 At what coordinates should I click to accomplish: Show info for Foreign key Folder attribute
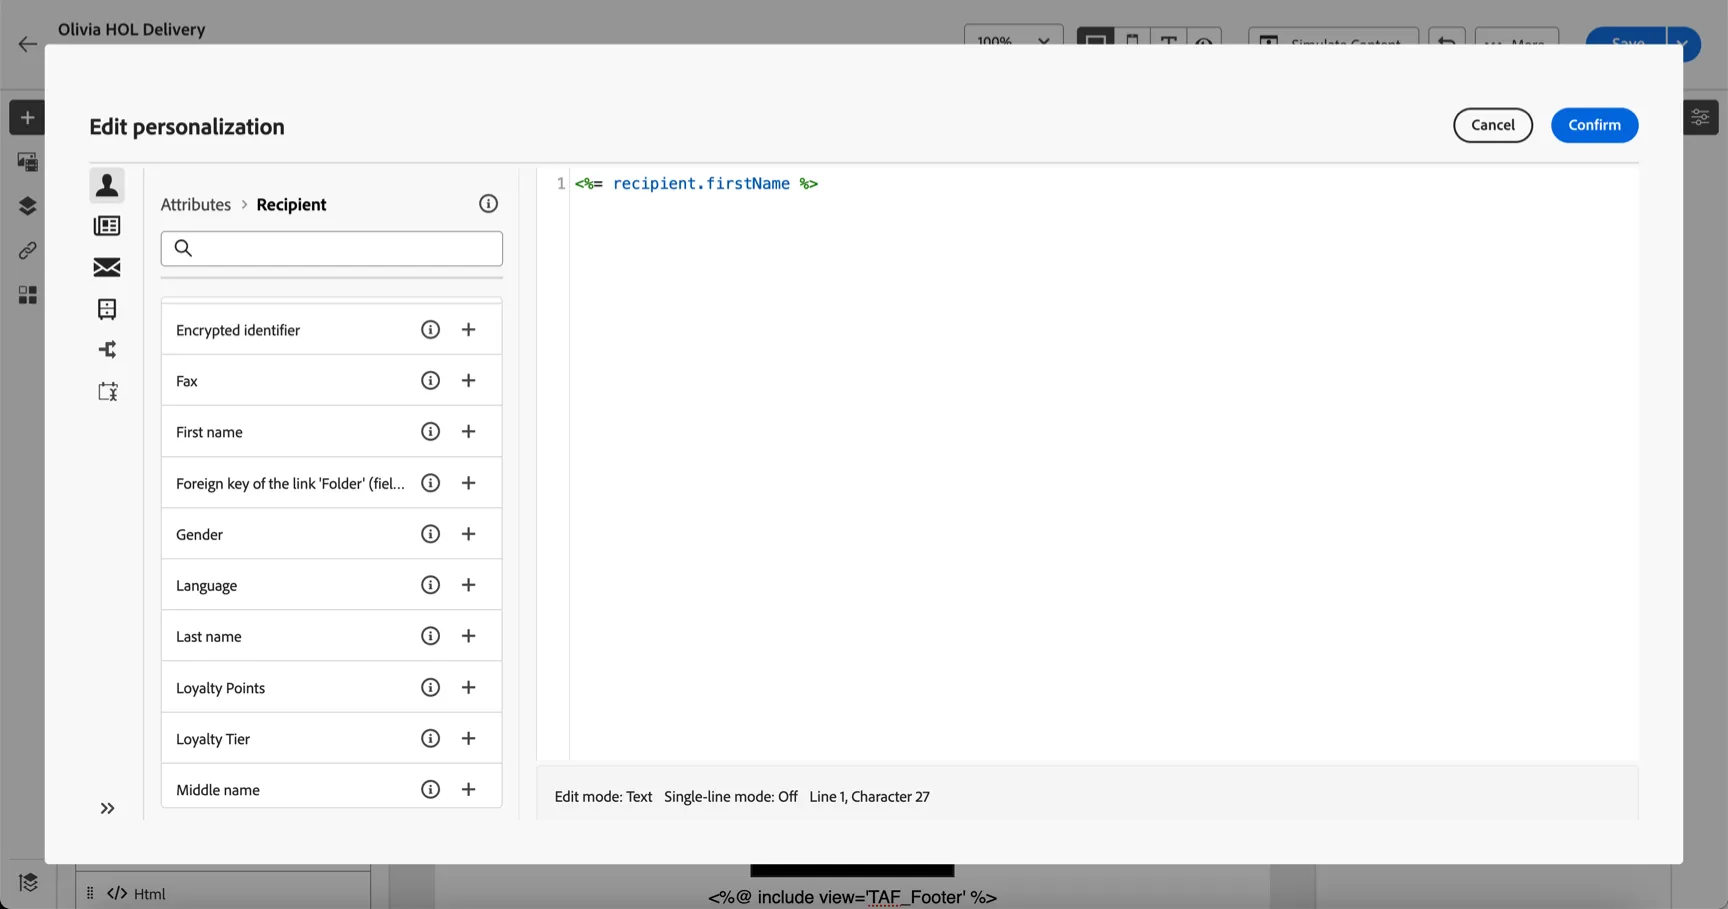click(x=430, y=483)
